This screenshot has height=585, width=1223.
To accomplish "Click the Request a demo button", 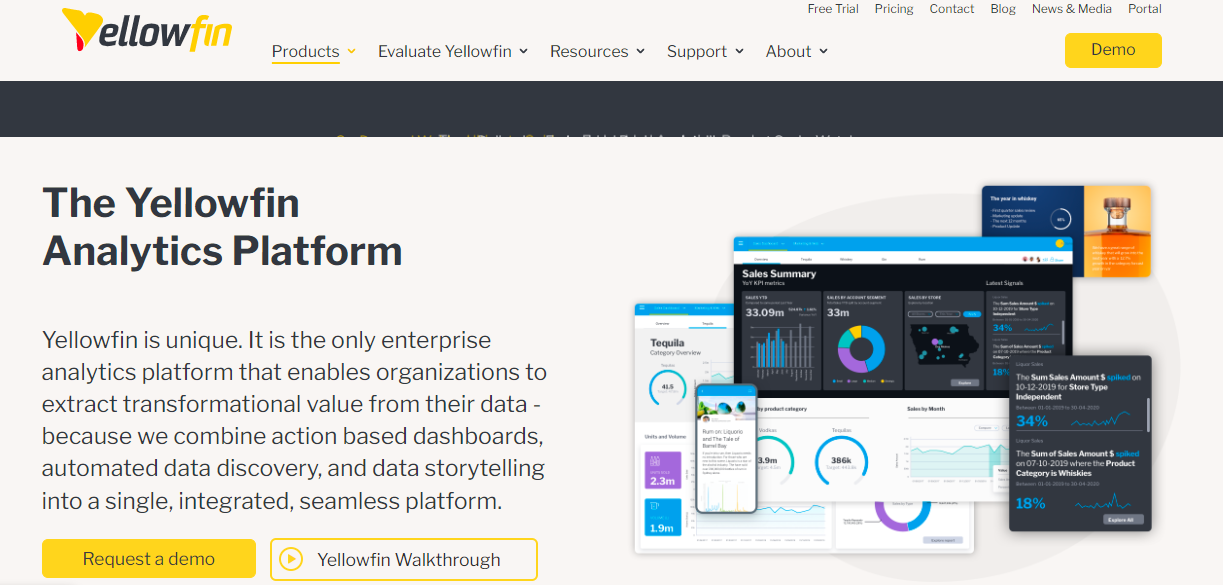I will (149, 559).
